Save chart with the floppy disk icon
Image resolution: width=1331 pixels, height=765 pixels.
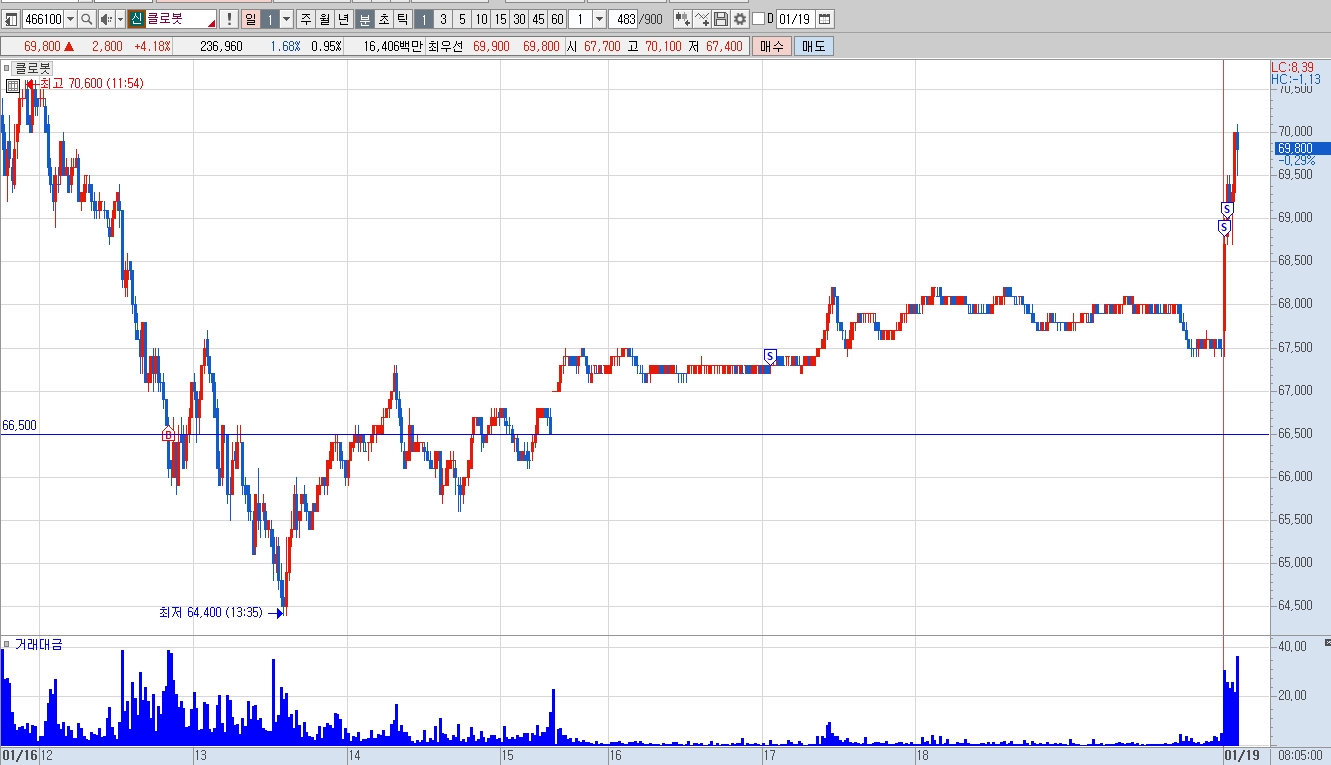pos(721,19)
